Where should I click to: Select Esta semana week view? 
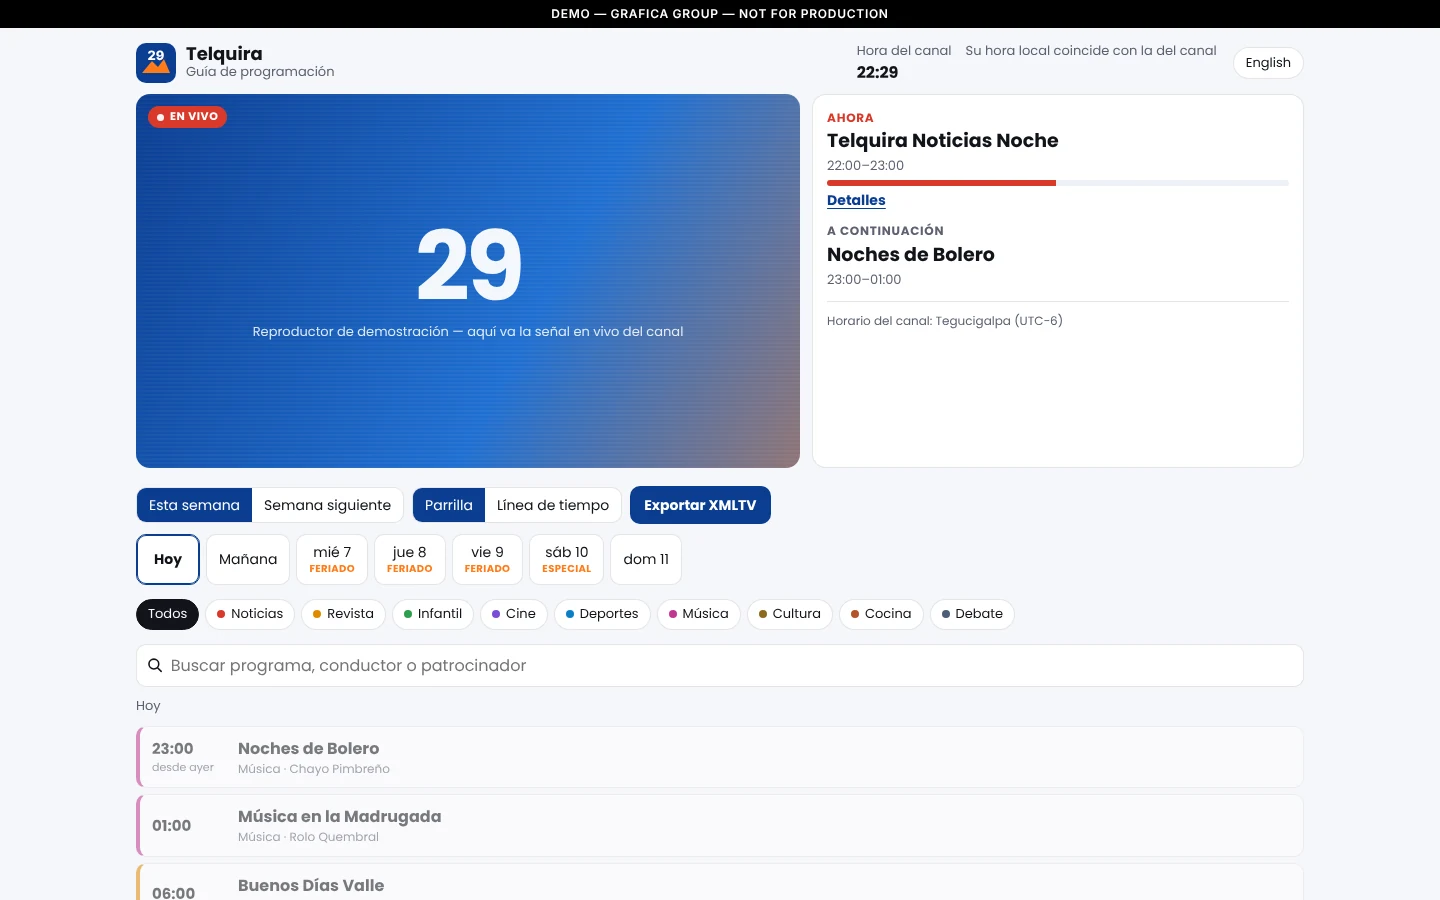194,505
